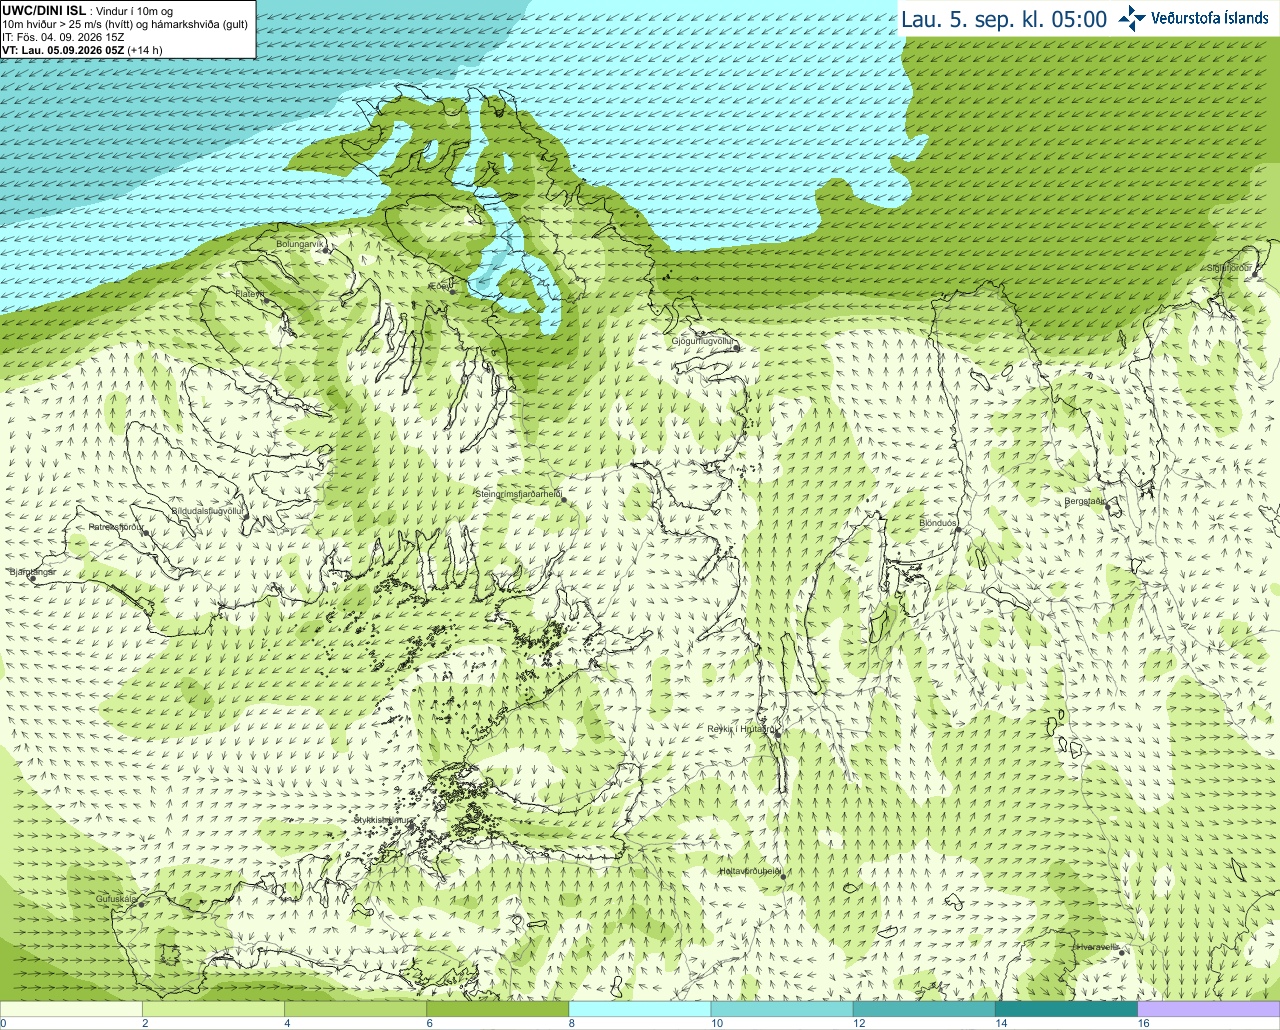Screen dimensions: 1280x1030
Task: Click the Reykir í Hrútafirði label
Action: click(x=740, y=729)
